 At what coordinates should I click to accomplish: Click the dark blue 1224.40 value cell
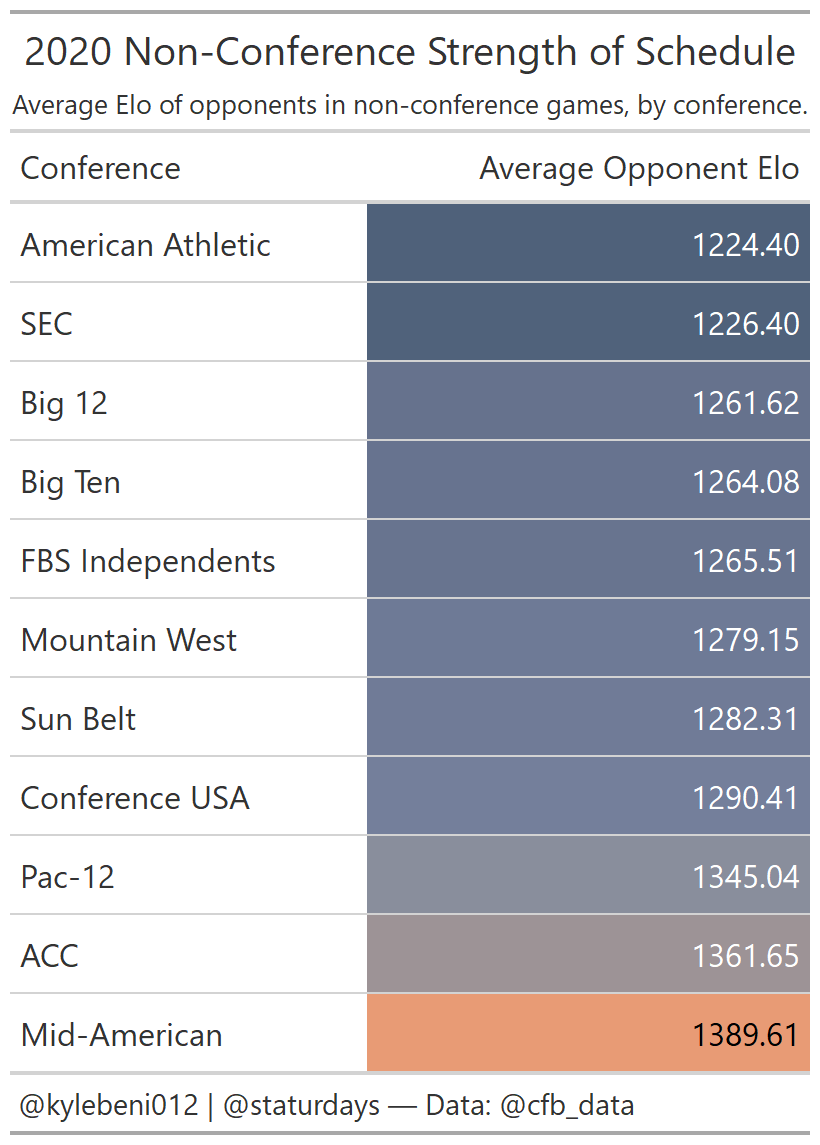(x=588, y=243)
